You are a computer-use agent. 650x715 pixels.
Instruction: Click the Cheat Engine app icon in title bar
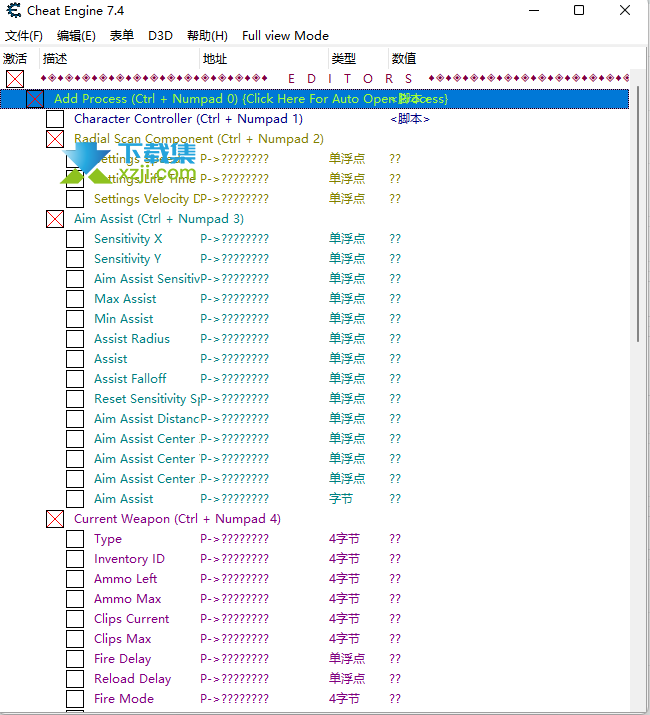[14, 10]
